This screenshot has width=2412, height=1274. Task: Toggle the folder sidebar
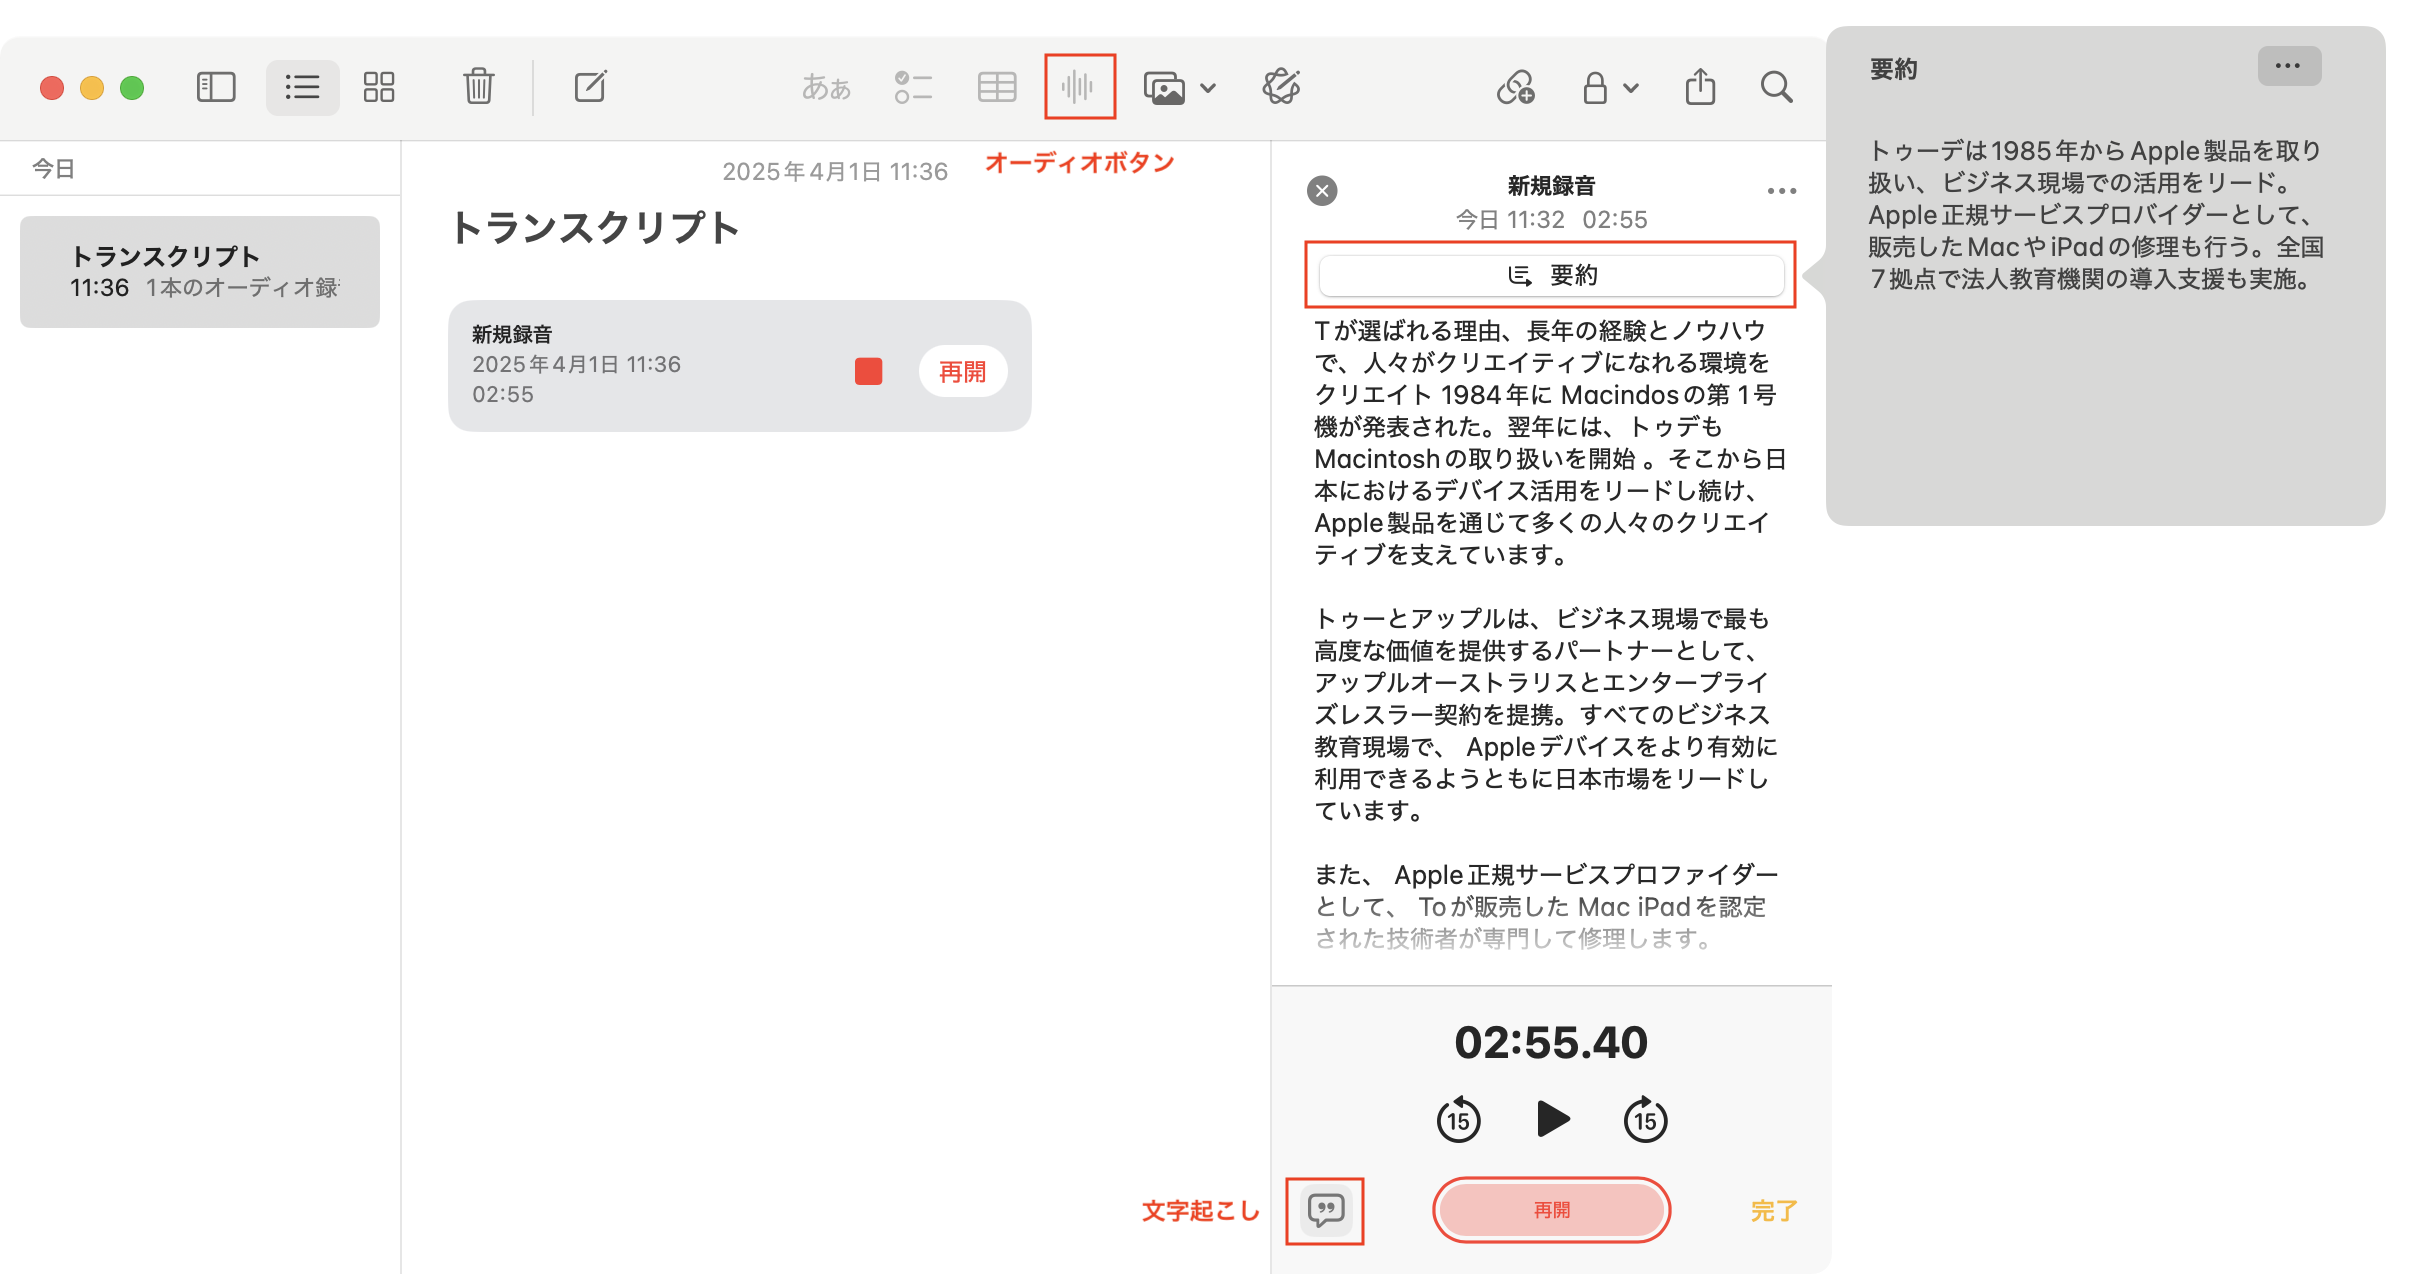click(x=216, y=87)
